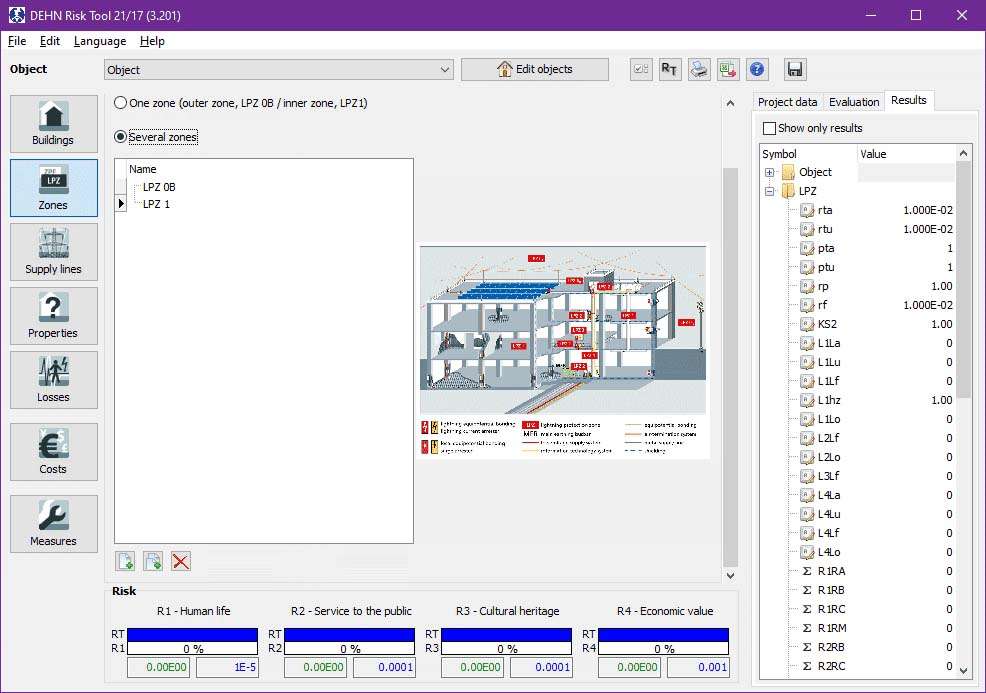Switch to the Evaluation tab
This screenshot has width=986, height=693.
tap(854, 101)
